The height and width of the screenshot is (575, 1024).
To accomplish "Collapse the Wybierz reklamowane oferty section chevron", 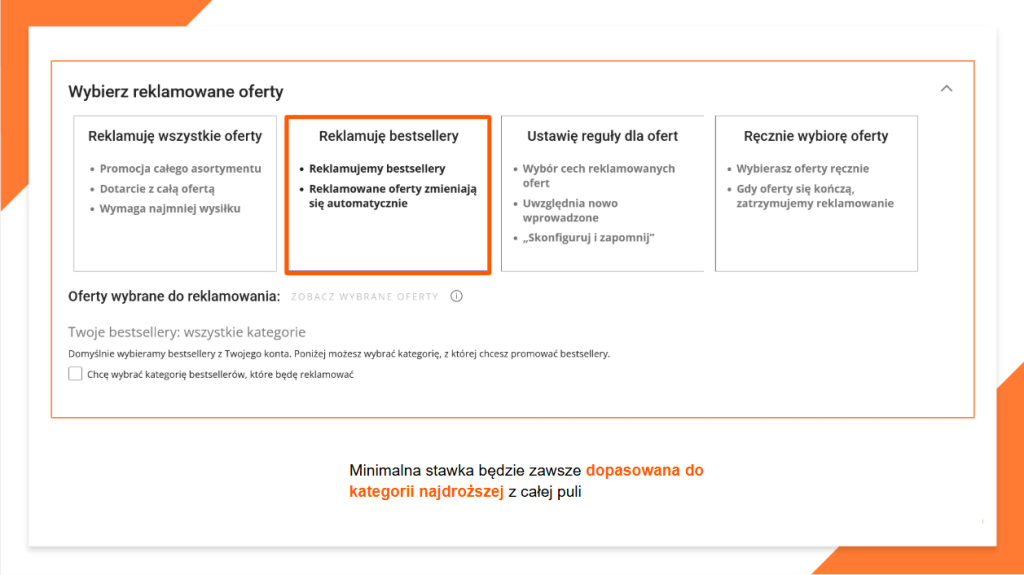I will point(946,88).
